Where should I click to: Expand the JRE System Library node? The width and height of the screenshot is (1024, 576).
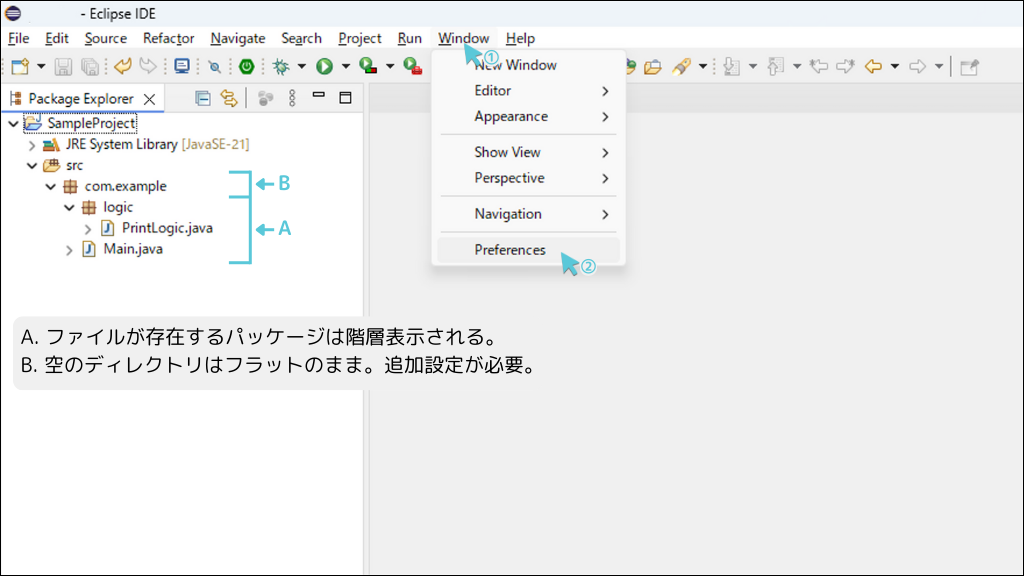point(32,145)
